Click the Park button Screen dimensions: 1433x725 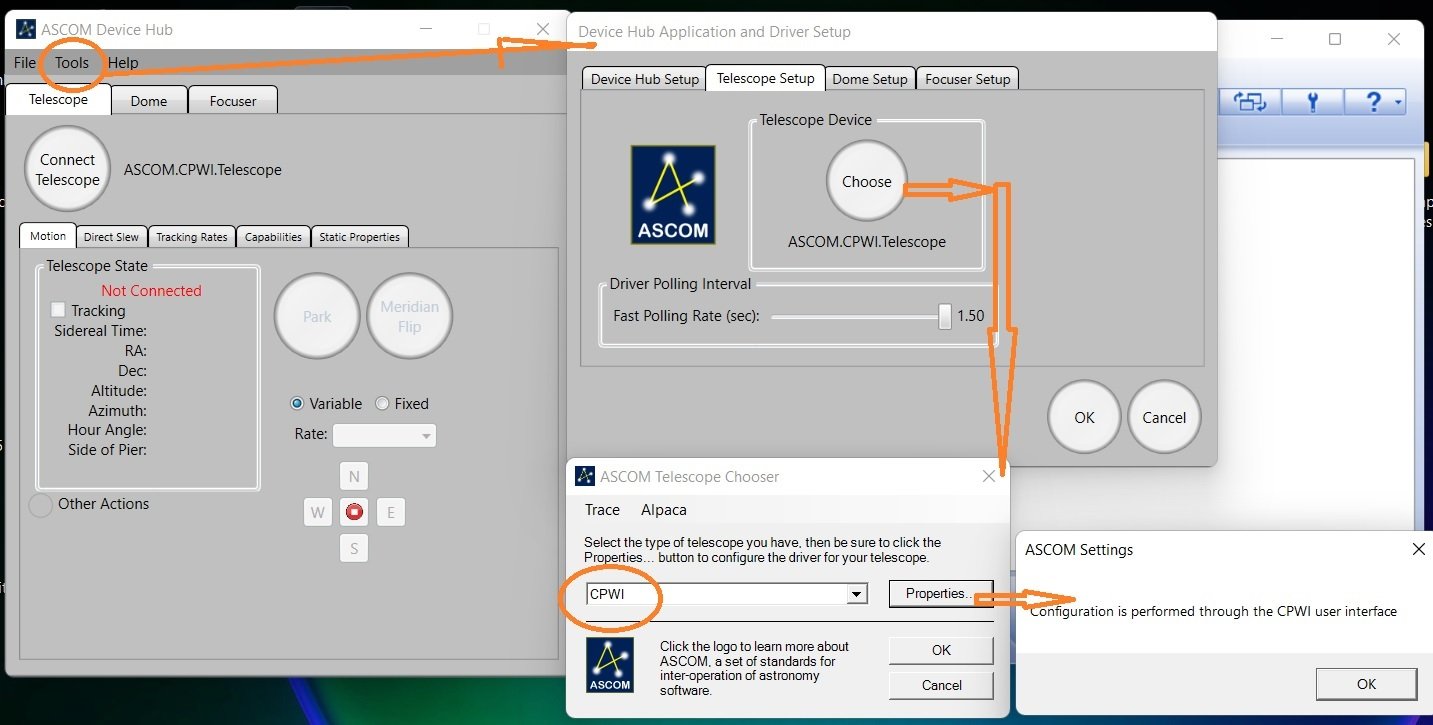pos(317,317)
